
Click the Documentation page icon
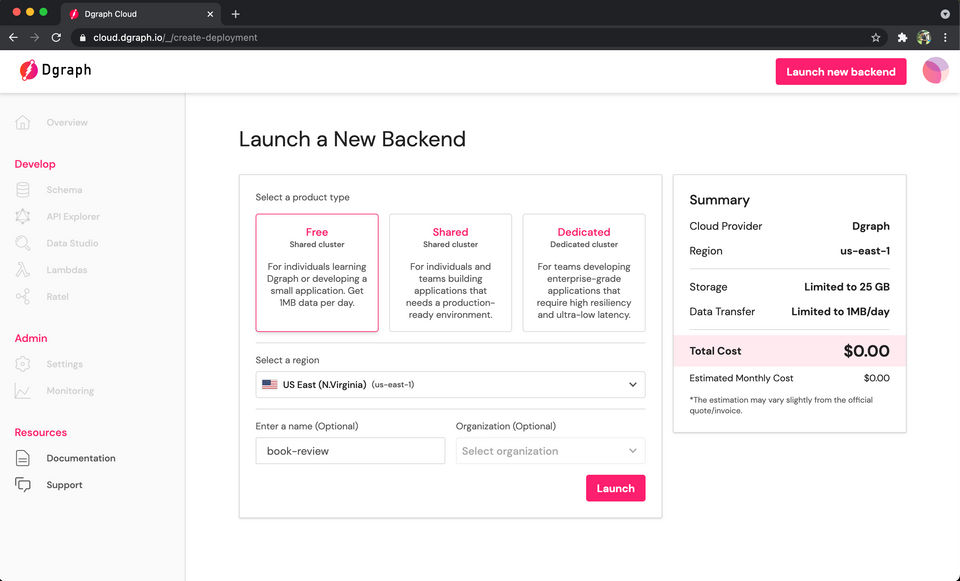tap(23, 458)
